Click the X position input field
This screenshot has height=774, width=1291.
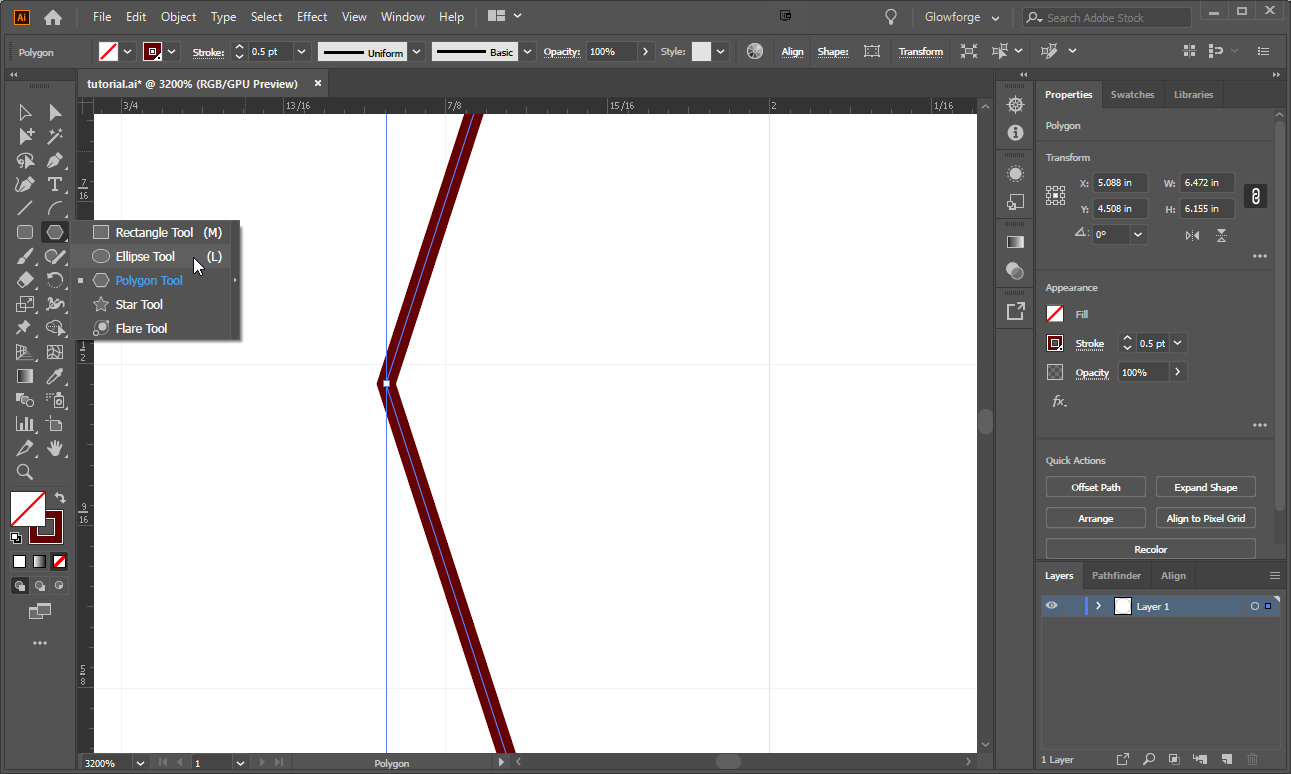coord(1119,182)
